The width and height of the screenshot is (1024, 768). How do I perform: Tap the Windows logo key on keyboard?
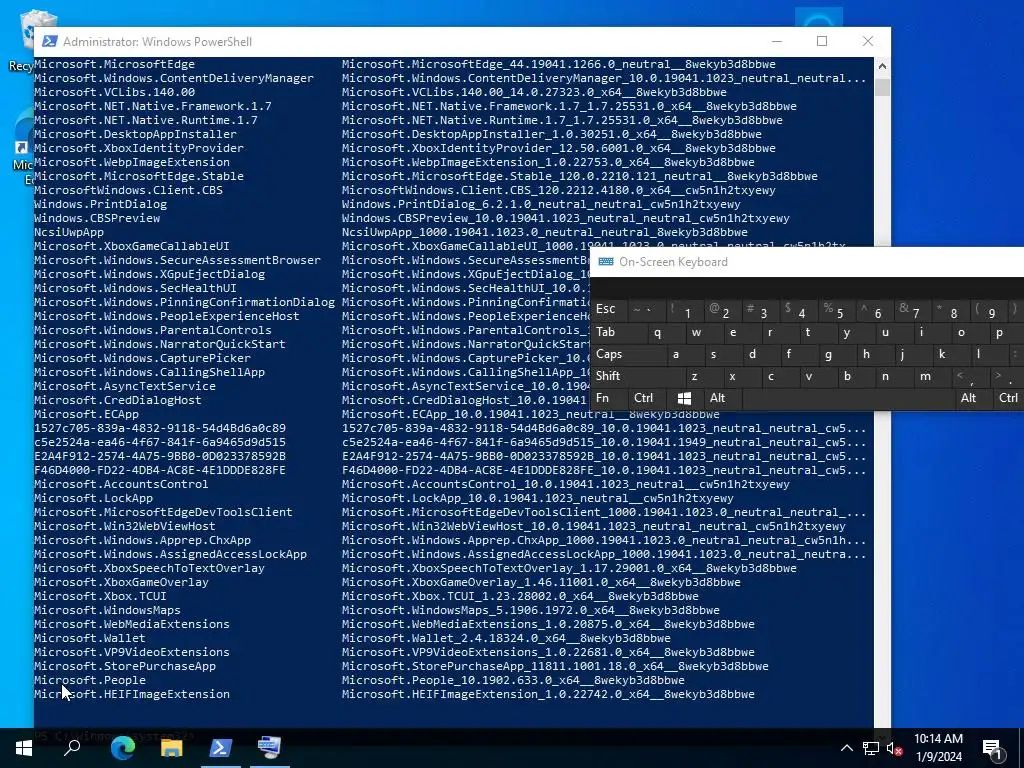coord(684,398)
